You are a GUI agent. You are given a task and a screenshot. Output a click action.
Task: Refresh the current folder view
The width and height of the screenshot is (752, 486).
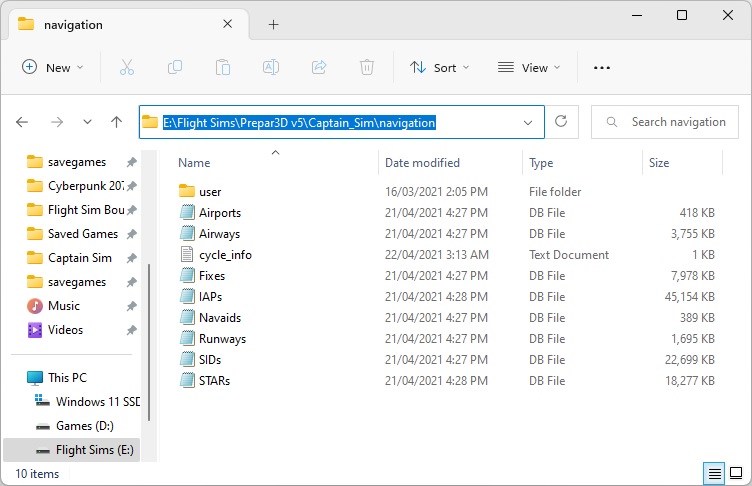point(561,122)
